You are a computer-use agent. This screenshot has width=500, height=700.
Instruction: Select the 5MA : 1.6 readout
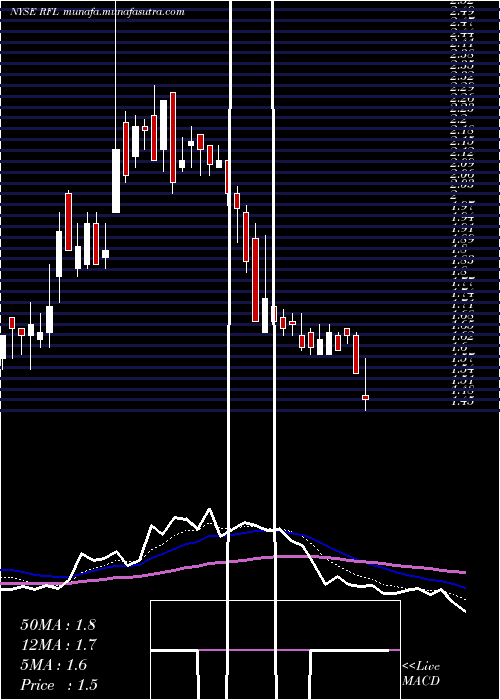54,665
